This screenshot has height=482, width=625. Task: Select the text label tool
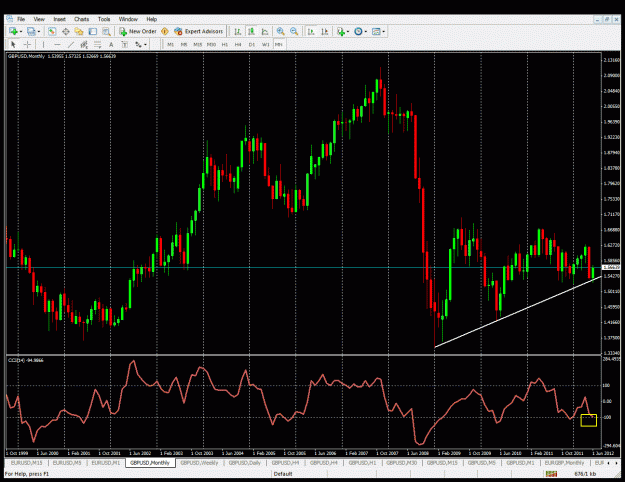click(x=125, y=44)
